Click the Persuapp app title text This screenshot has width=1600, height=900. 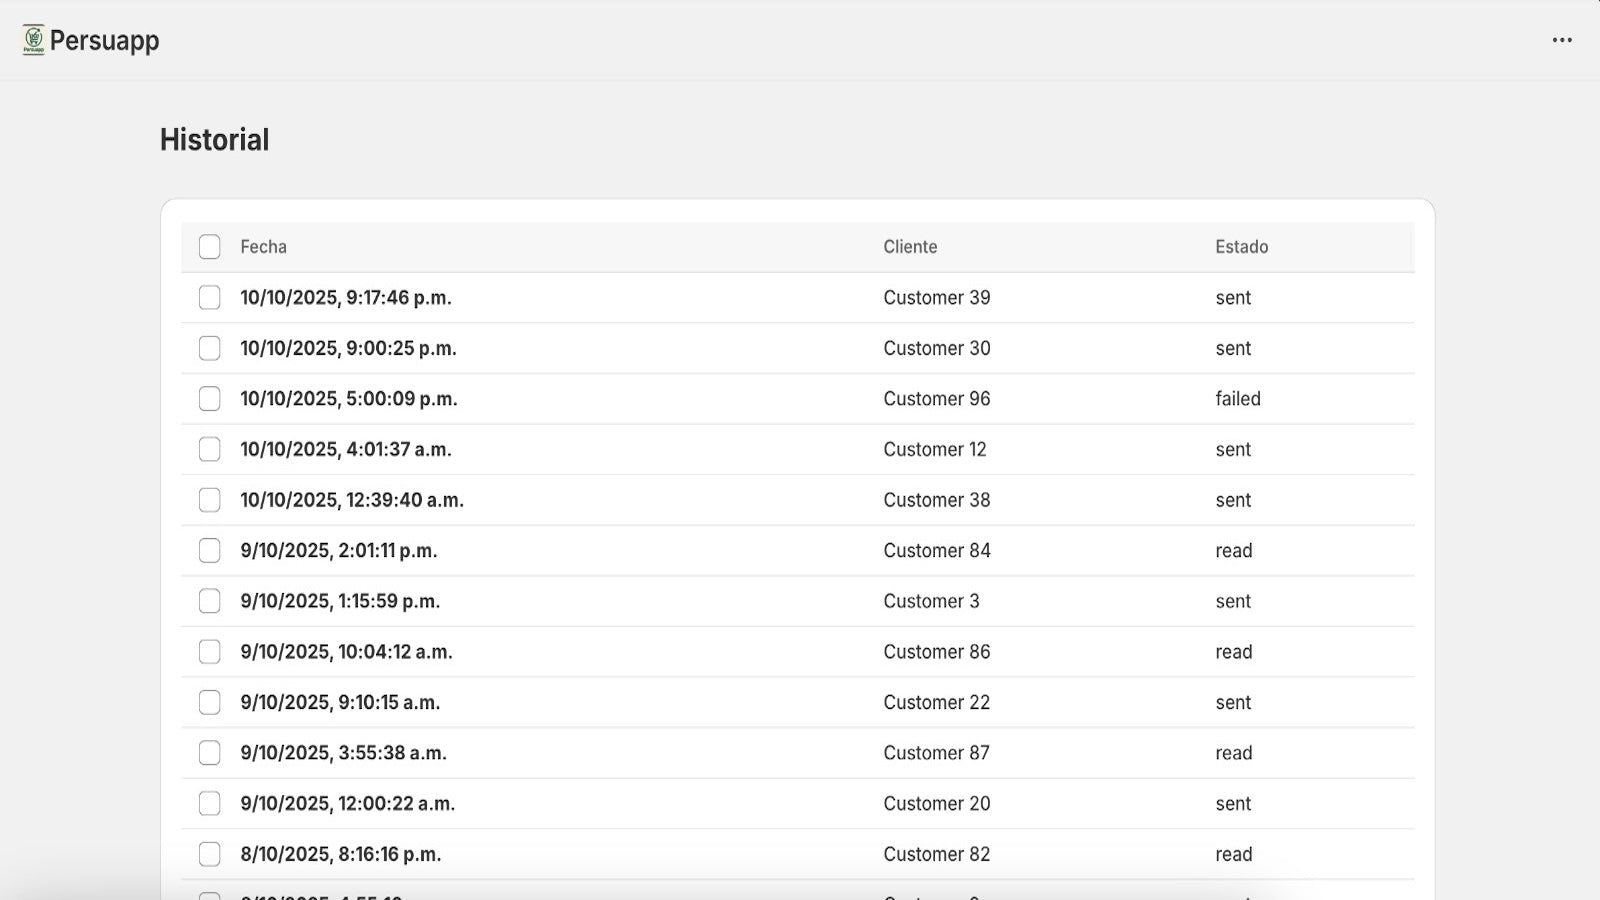(x=104, y=41)
